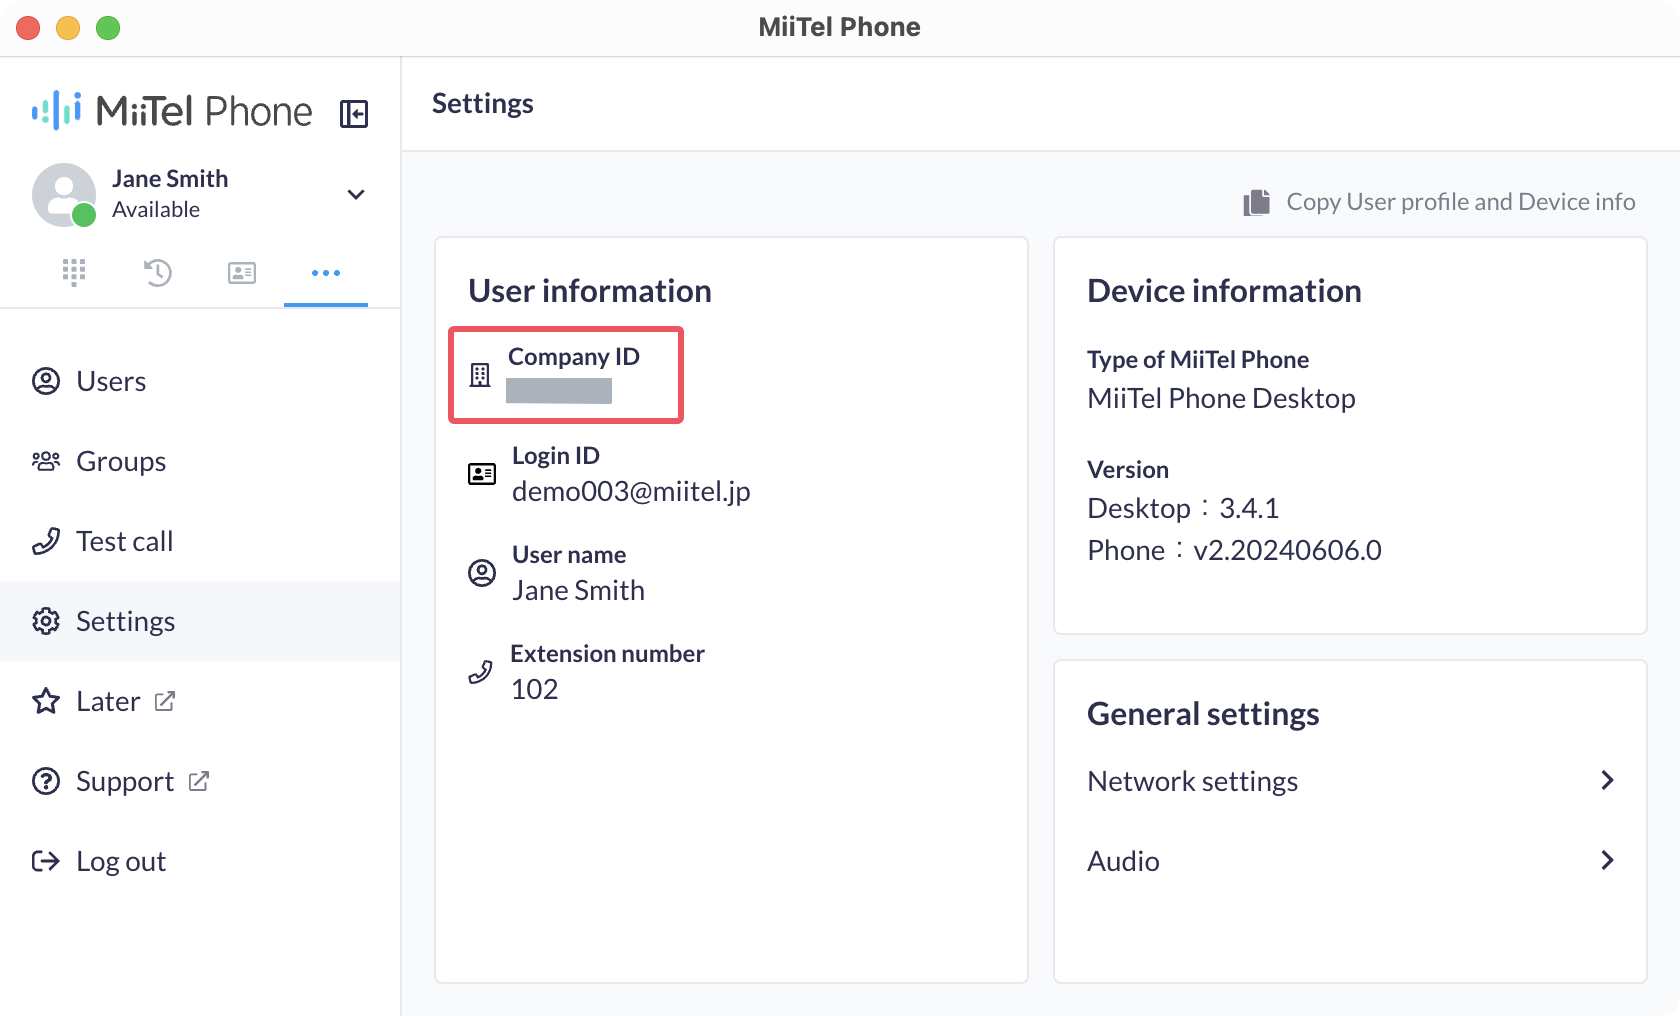The image size is (1680, 1016).
Task: Click the Phone version v2.20240606.0
Action: click(x=1234, y=550)
